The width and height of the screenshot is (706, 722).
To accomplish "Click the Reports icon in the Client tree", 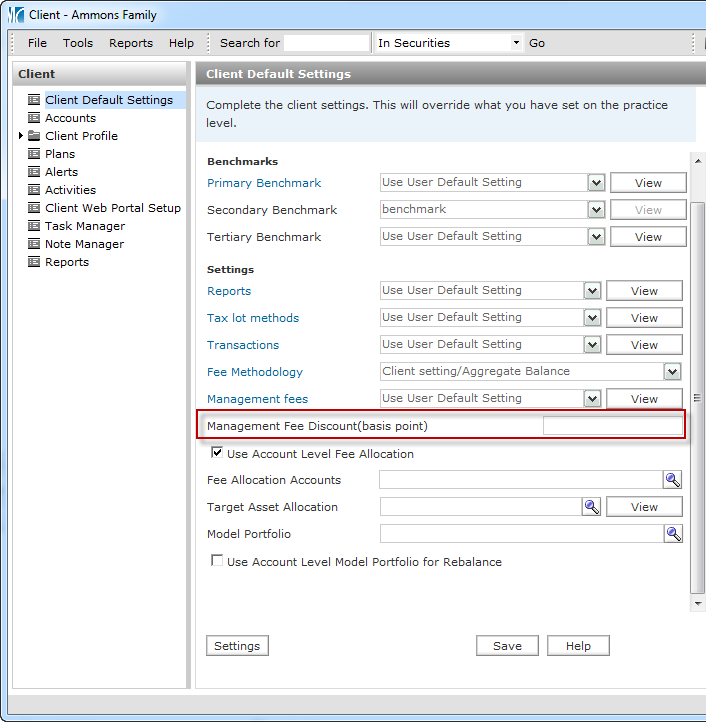I will pos(34,262).
